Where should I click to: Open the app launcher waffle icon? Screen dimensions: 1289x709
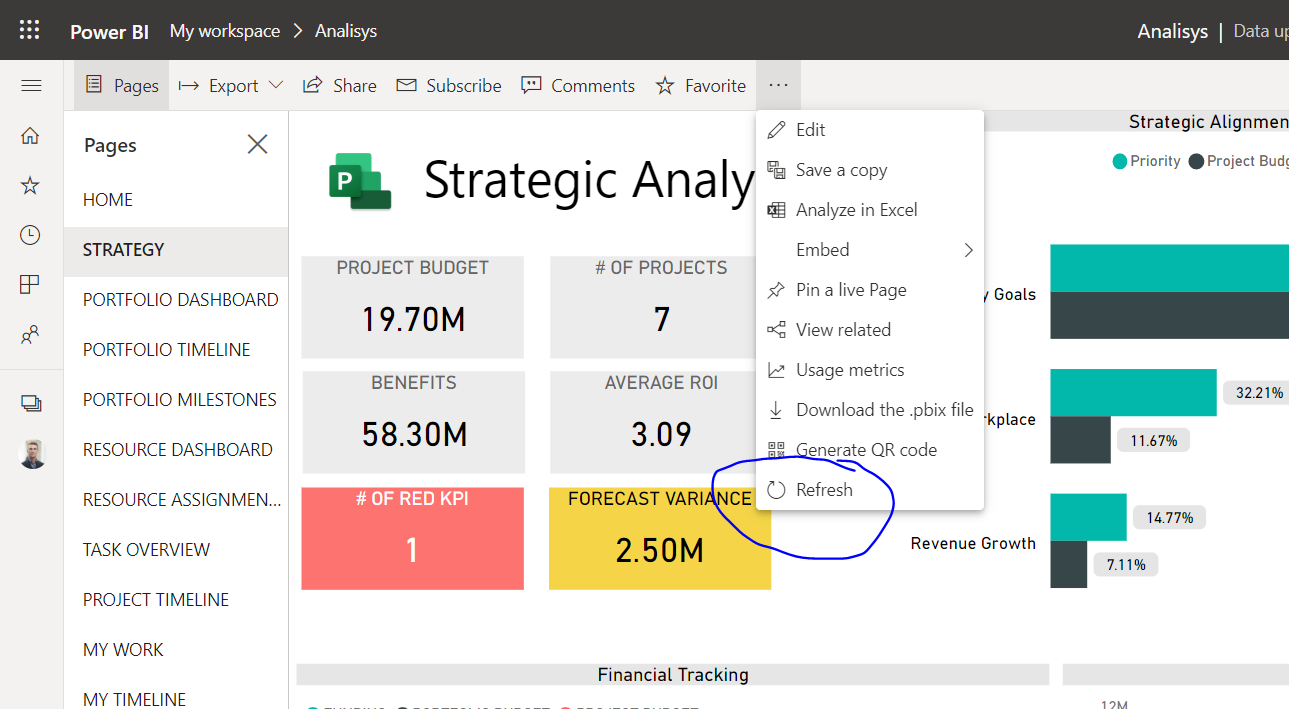[x=30, y=30]
